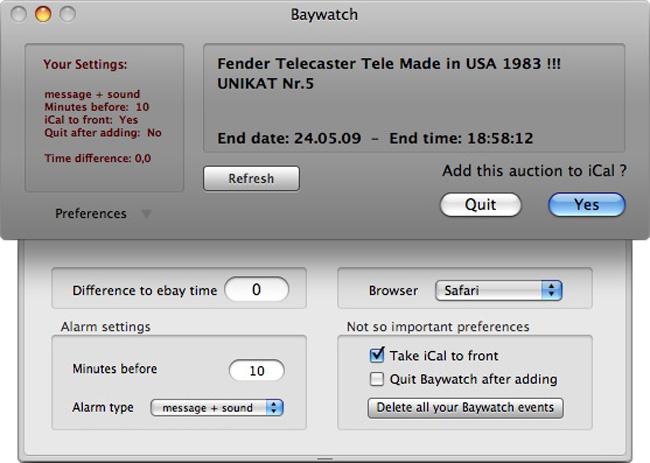Click the Fender Telecaster auction title
This screenshot has width=650, height=463.
(x=389, y=74)
